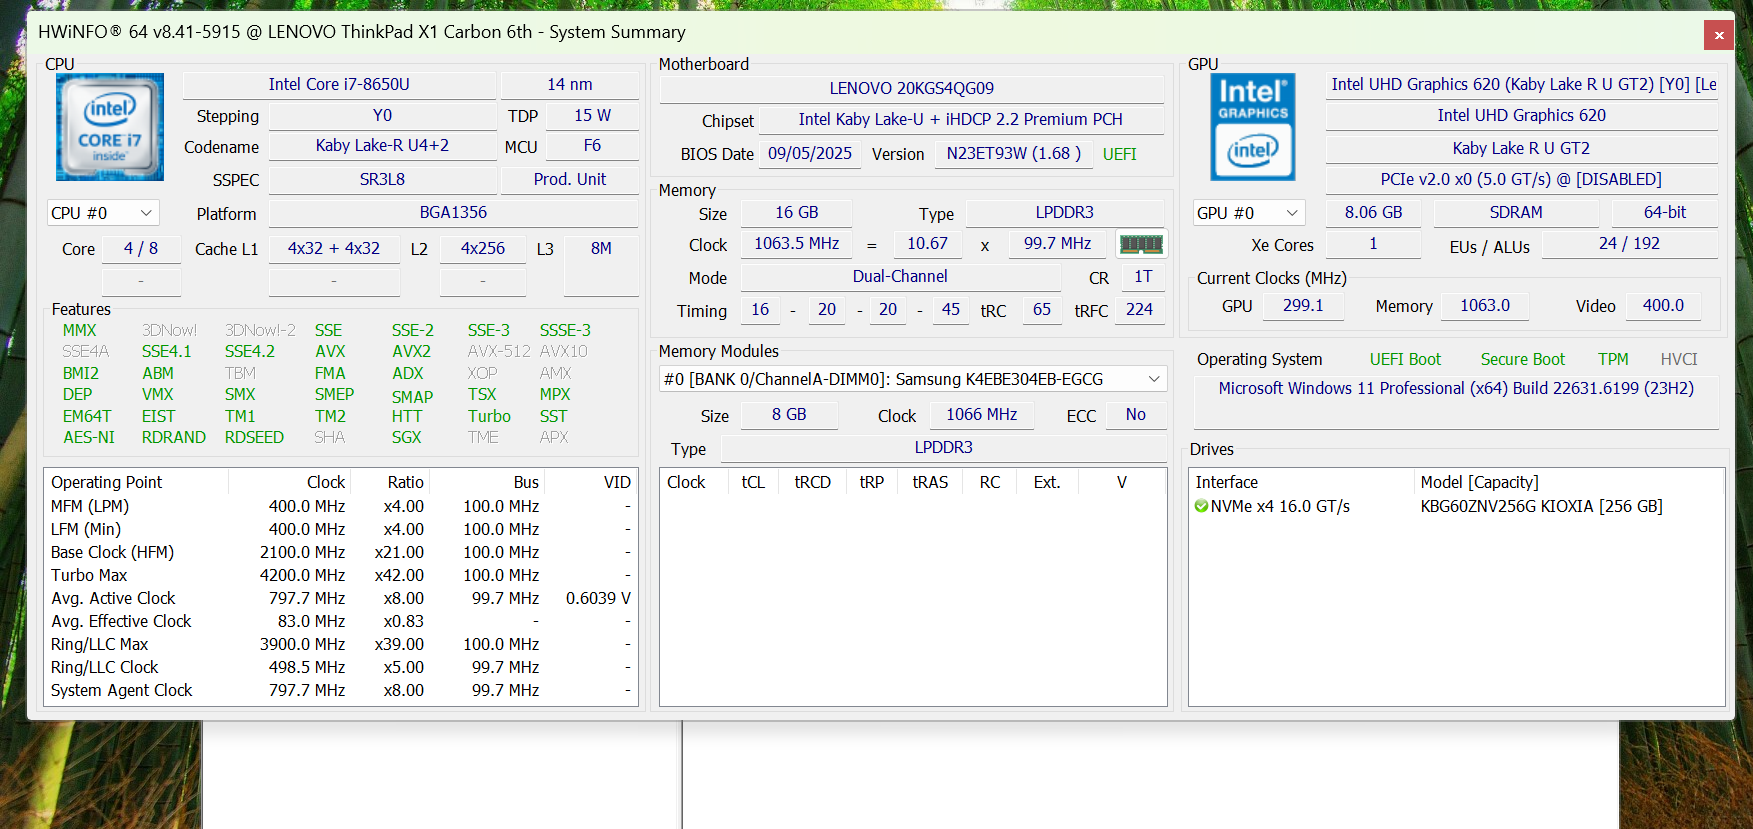The width and height of the screenshot is (1753, 829).
Task: Click the GPU memory 8.06 GB value
Action: pyautogui.click(x=1374, y=213)
